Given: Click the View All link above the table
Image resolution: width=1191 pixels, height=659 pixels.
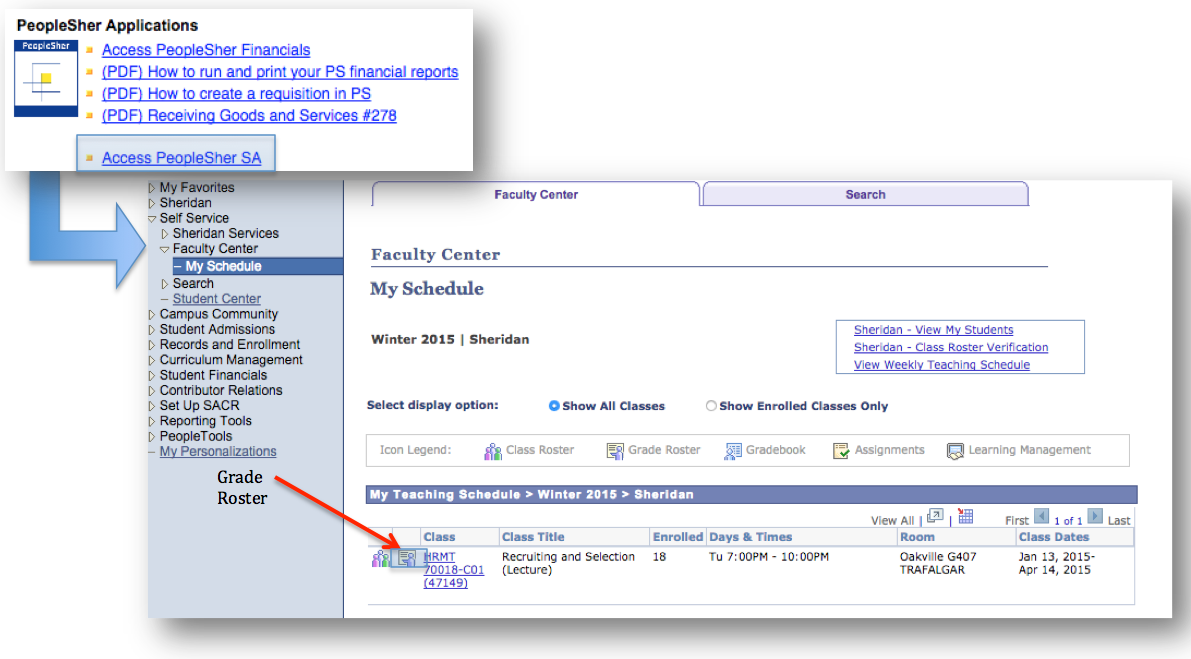Looking at the screenshot, I should pos(892,521).
